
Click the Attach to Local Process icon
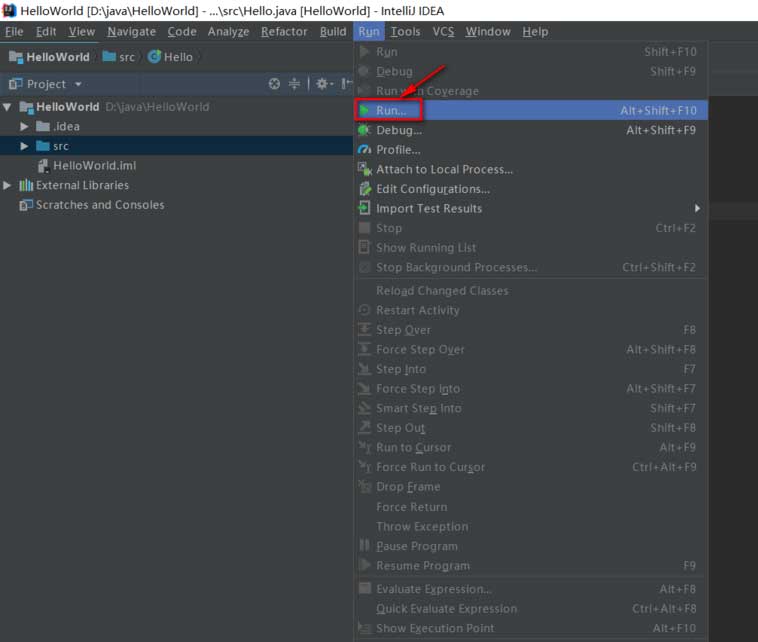[x=364, y=169]
